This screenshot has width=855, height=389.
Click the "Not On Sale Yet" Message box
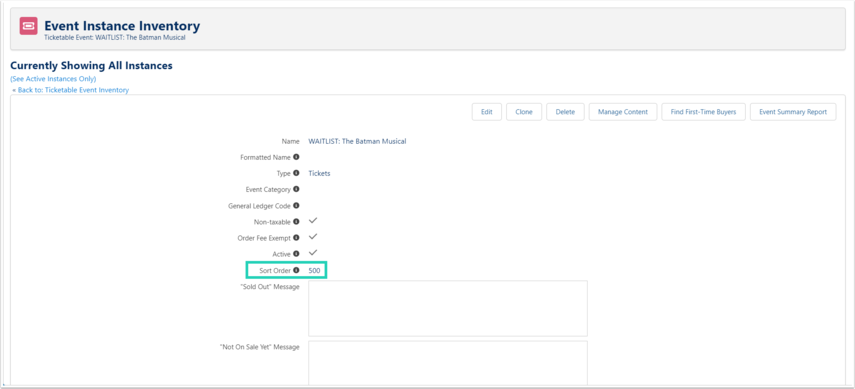pos(448,363)
